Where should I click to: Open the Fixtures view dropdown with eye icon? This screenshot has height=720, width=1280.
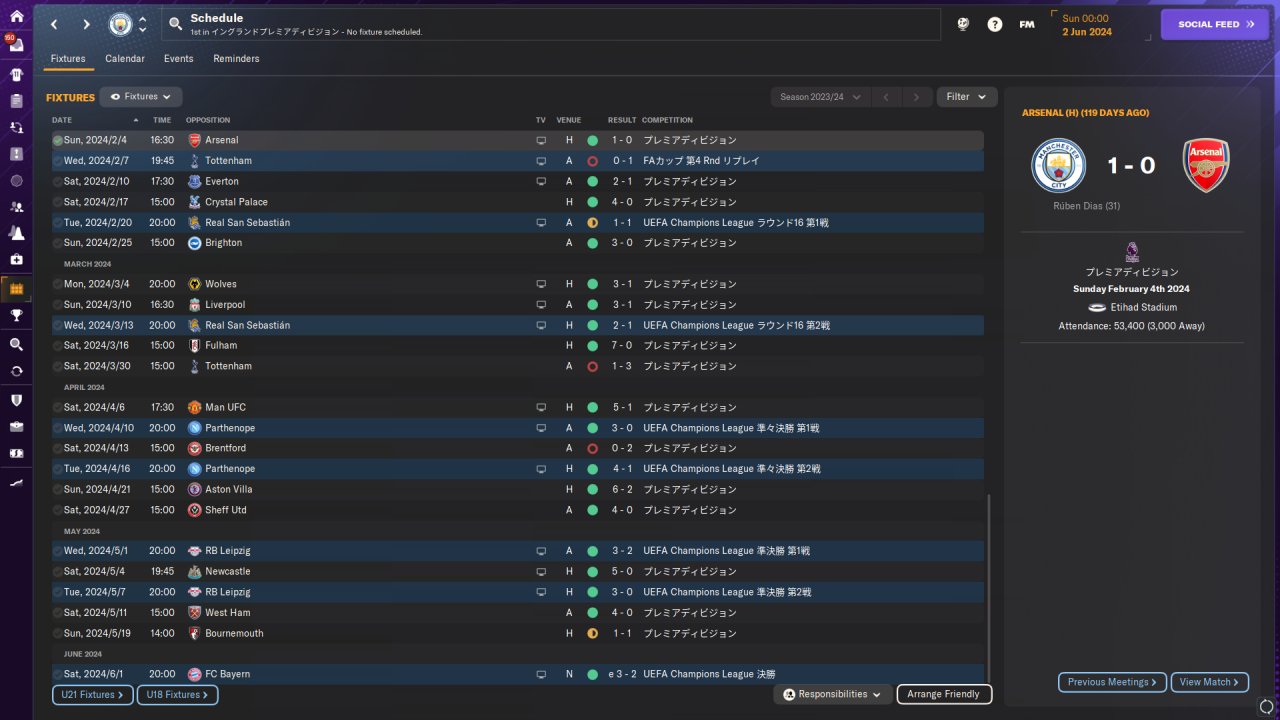tap(141, 97)
